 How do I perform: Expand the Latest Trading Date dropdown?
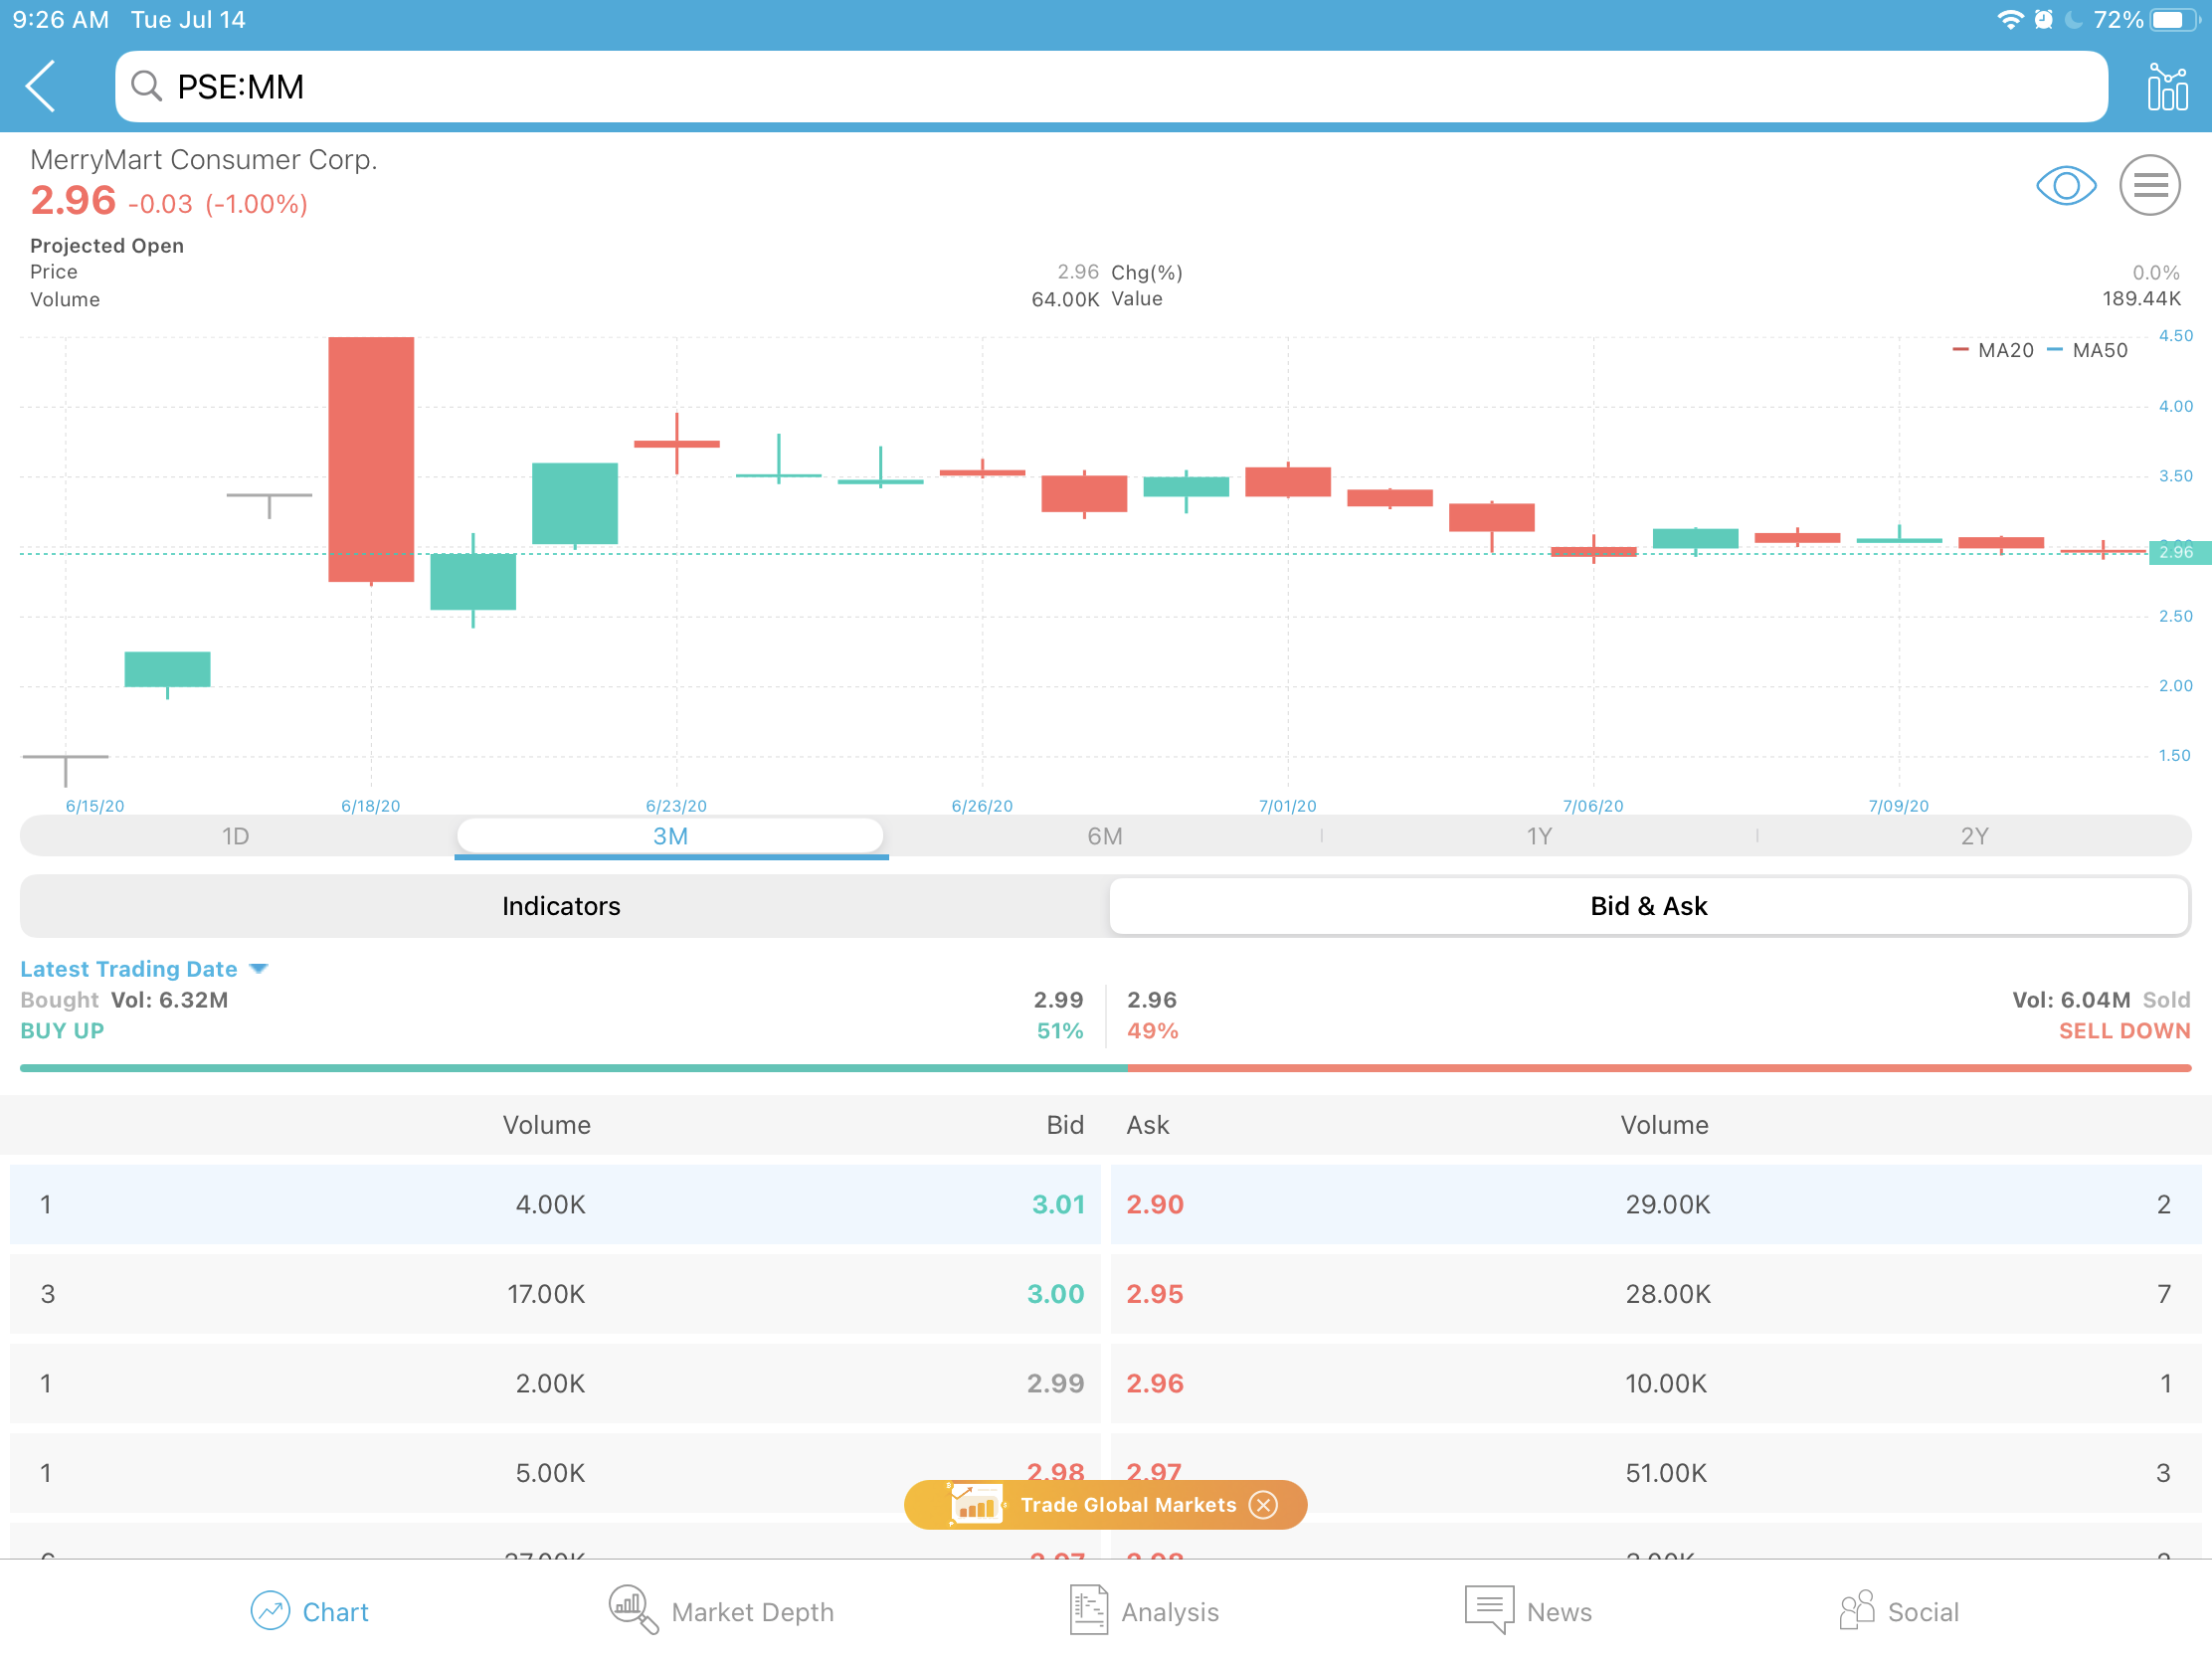(x=144, y=969)
